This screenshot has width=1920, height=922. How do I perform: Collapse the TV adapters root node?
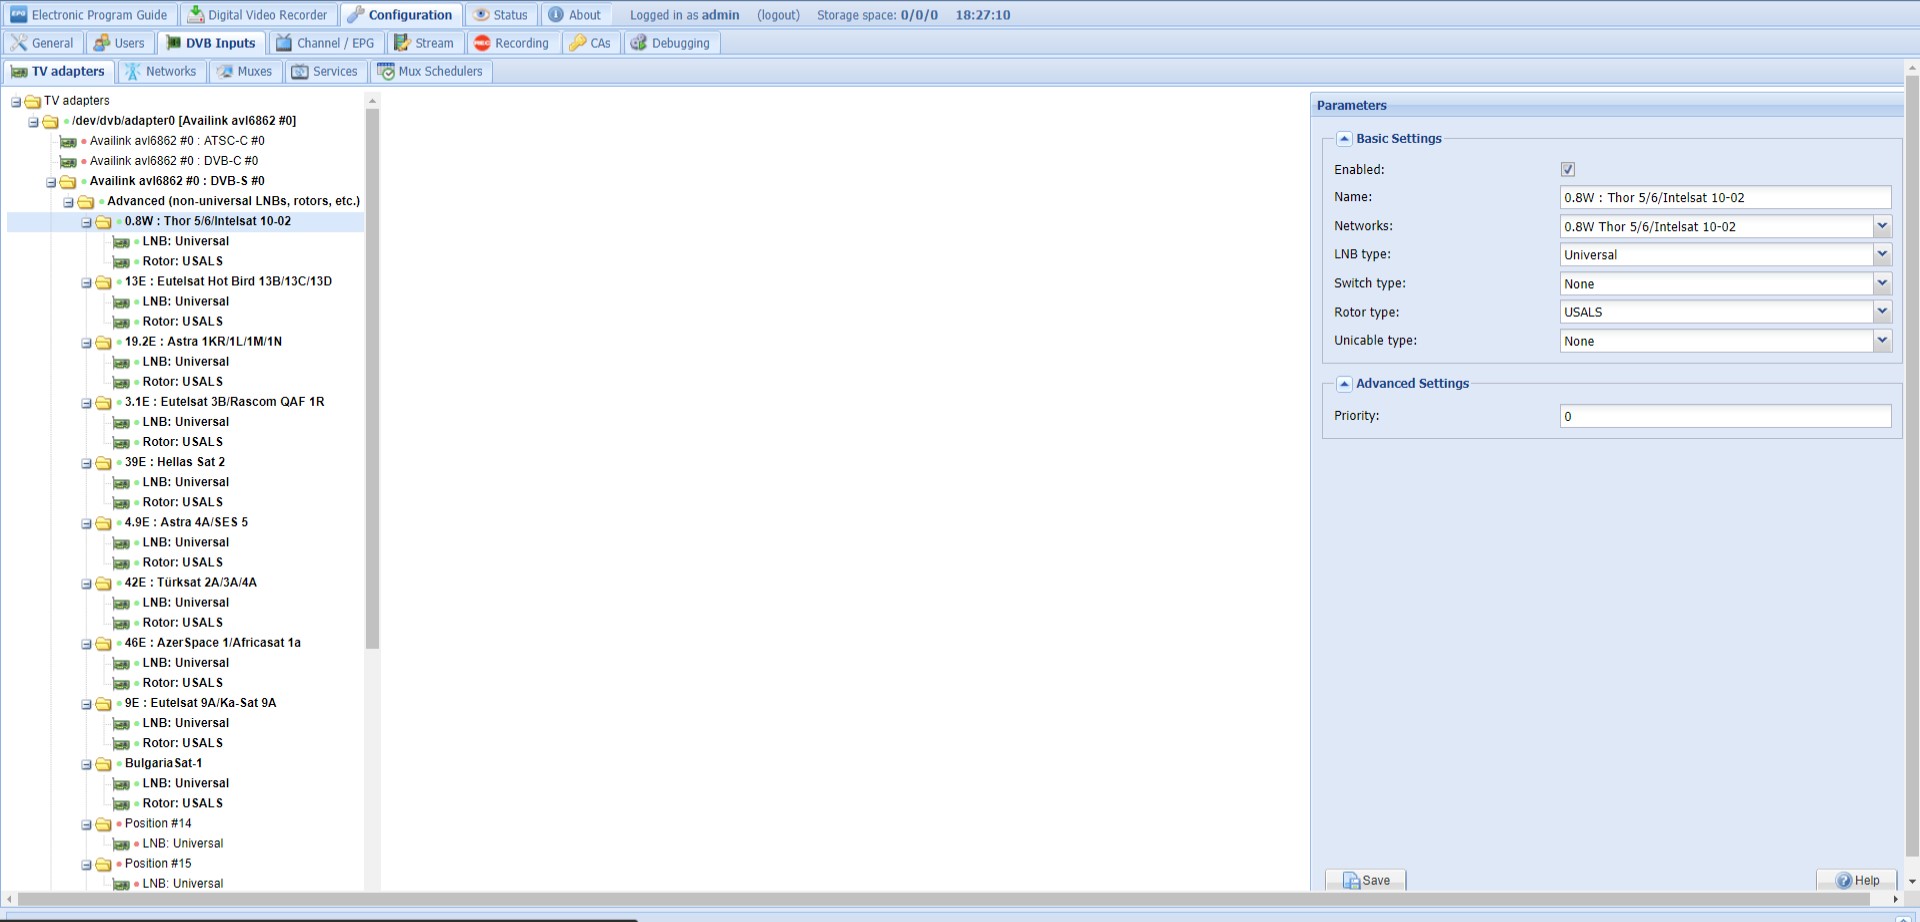(x=16, y=102)
